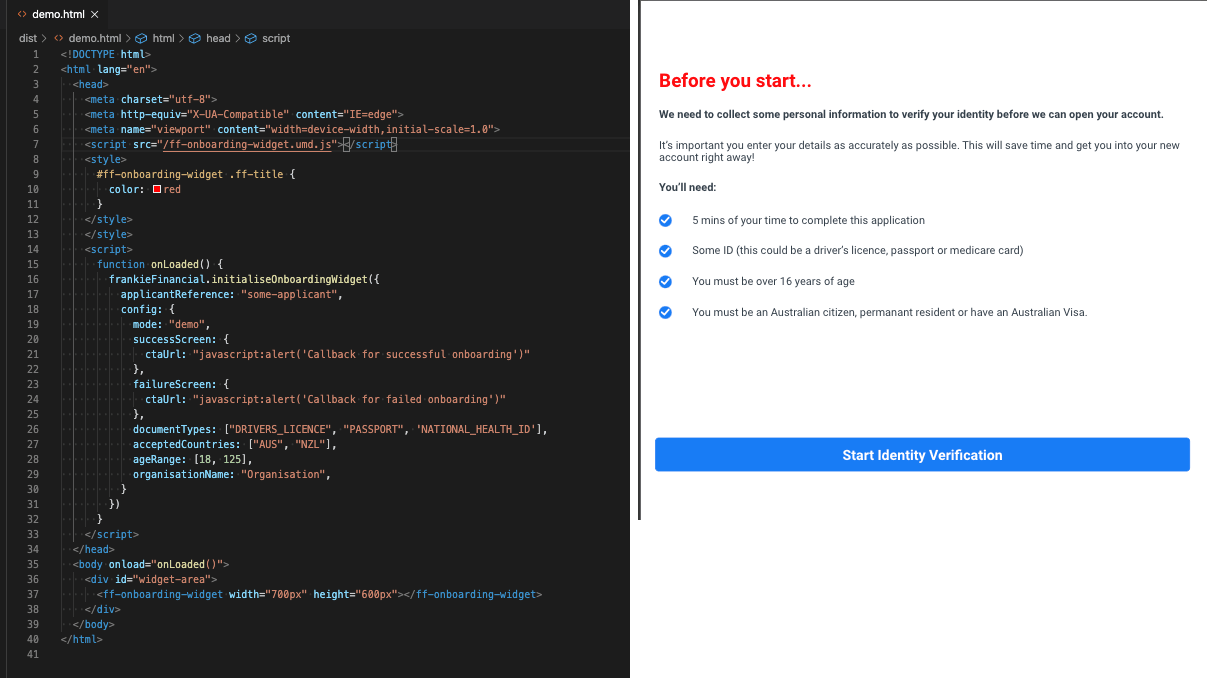Click 'head' breadcrumb segment

pyautogui.click(x=218, y=38)
